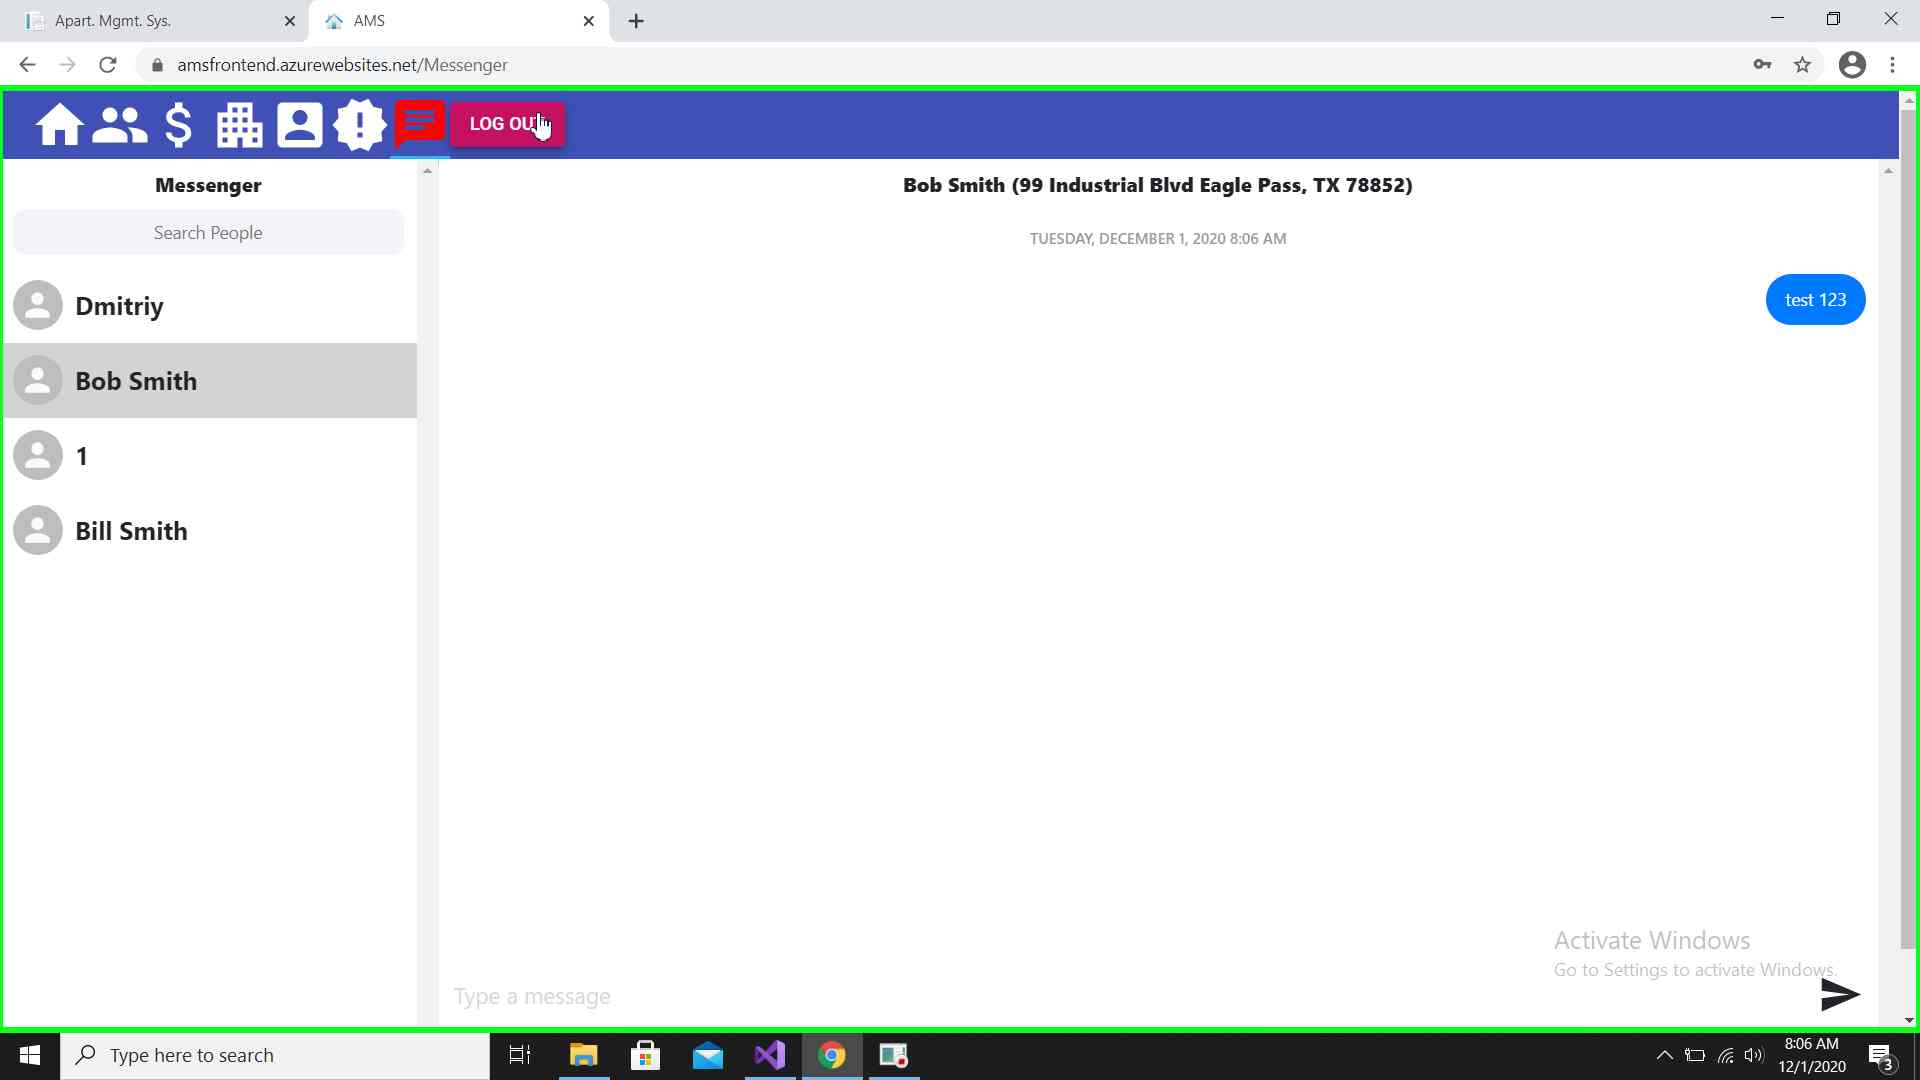
Task: Select the red Messenger chat icon
Action: 420,124
